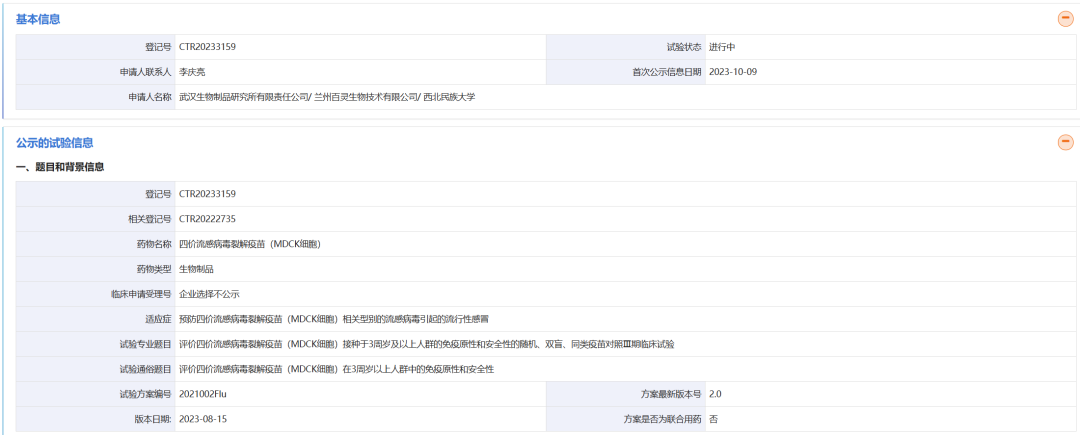Collapse the 基本信息 section with minus icon
This screenshot has height=435, width=1080.
click(1066, 19)
